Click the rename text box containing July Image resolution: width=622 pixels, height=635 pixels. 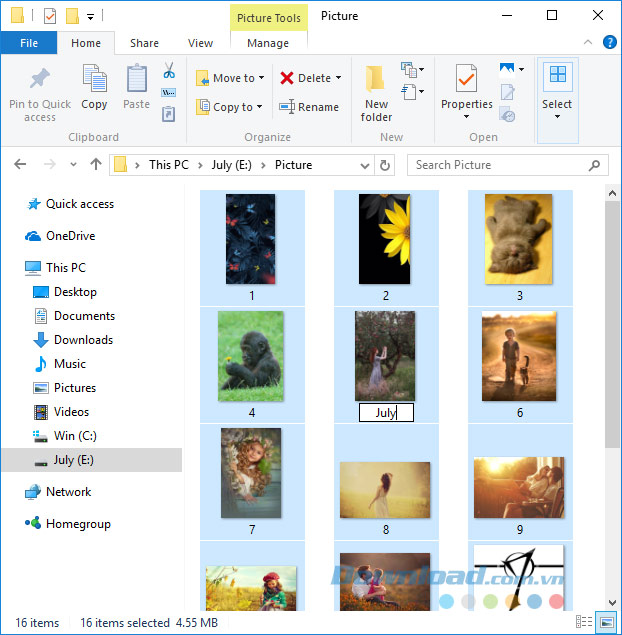pyautogui.click(x=386, y=413)
